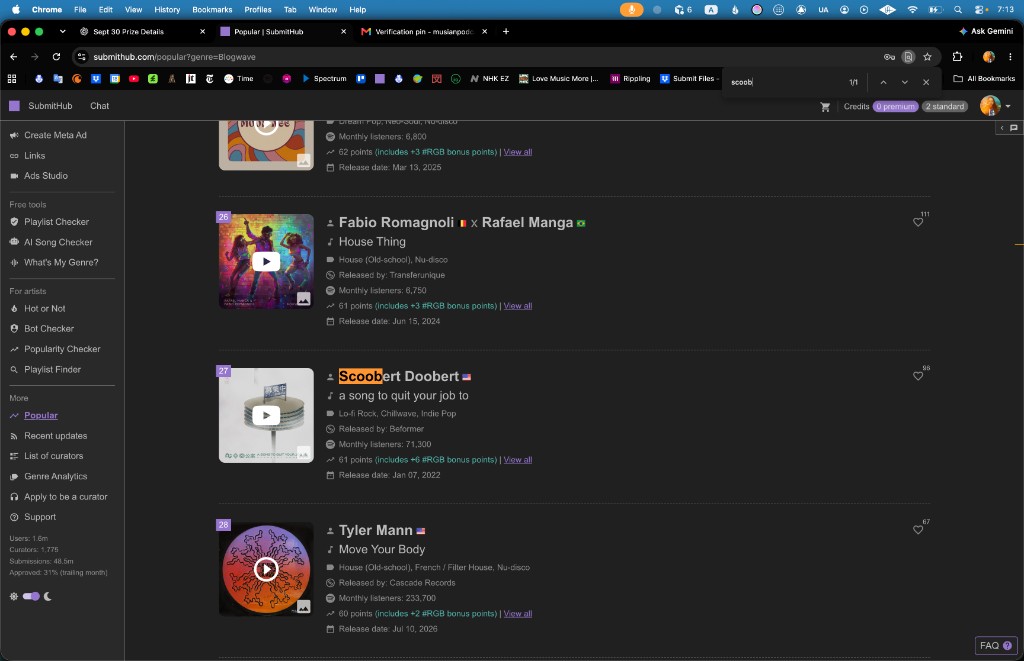Play House Thing by Fabio Romagnoli
This screenshot has height=661, width=1024.
coord(266,261)
